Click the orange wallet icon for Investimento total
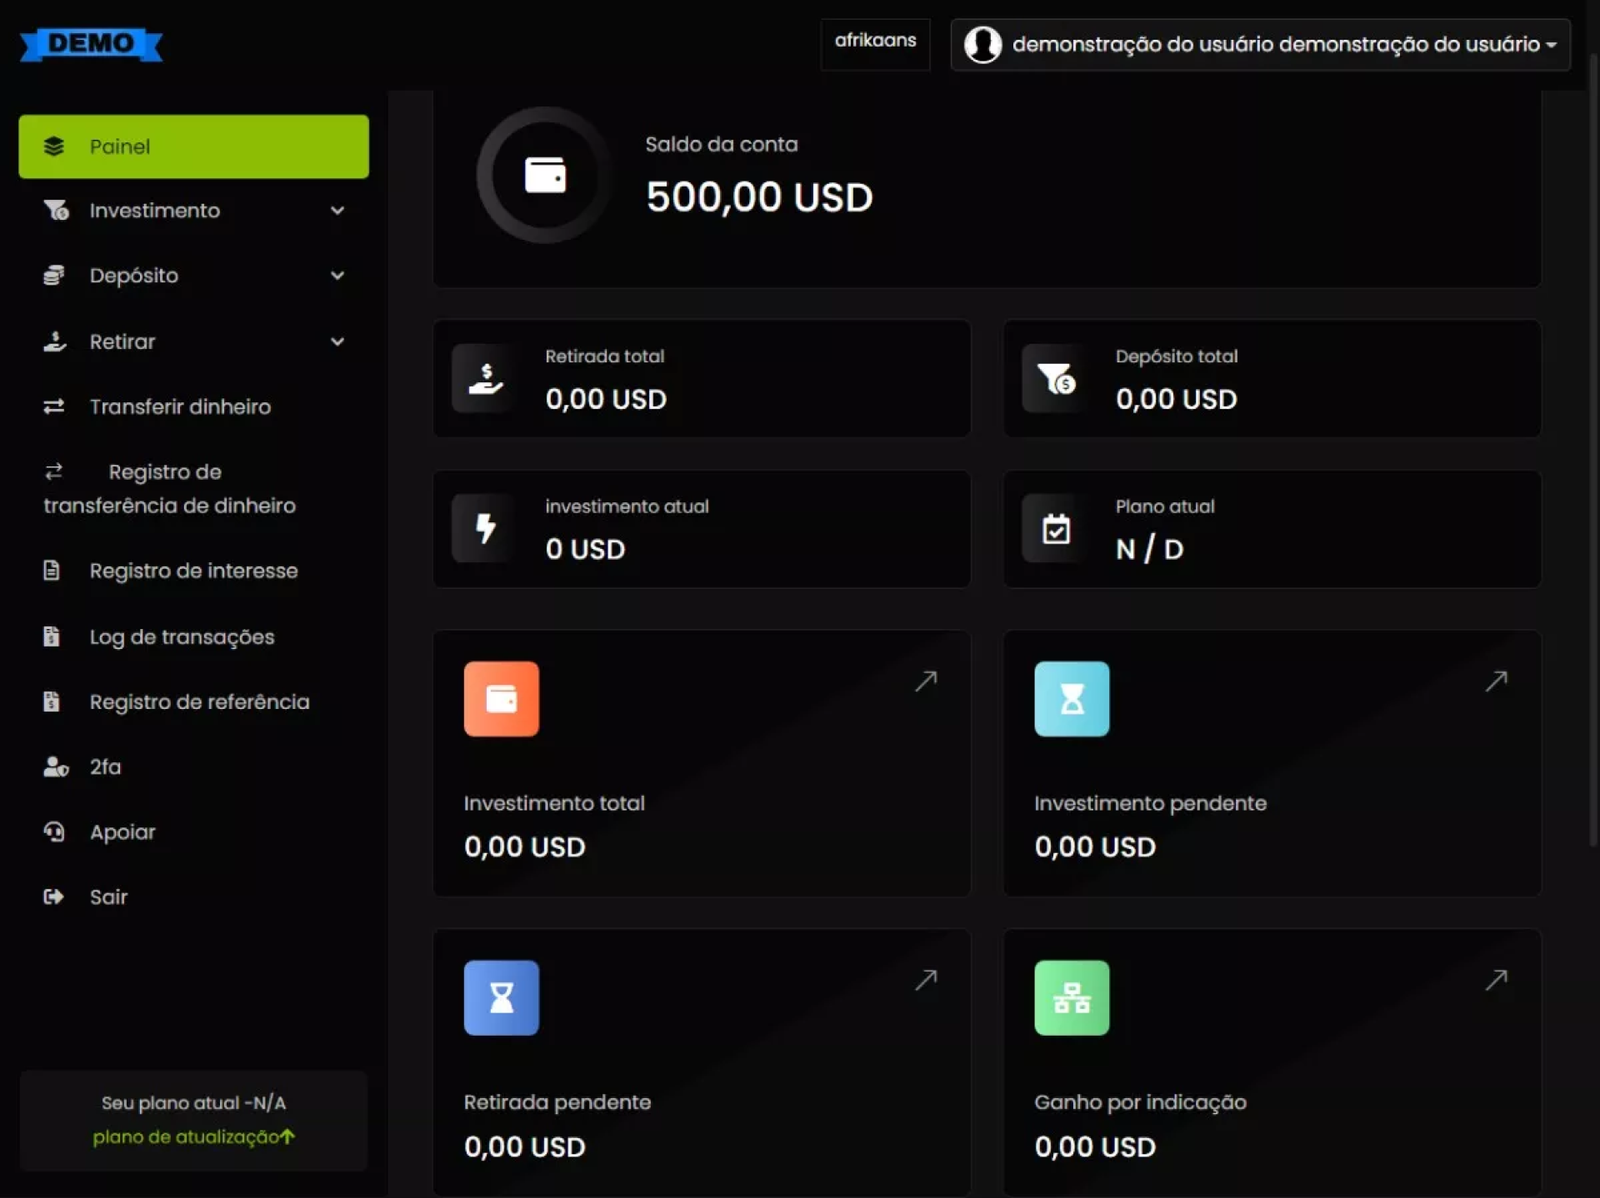The height and width of the screenshot is (1198, 1600). (501, 699)
